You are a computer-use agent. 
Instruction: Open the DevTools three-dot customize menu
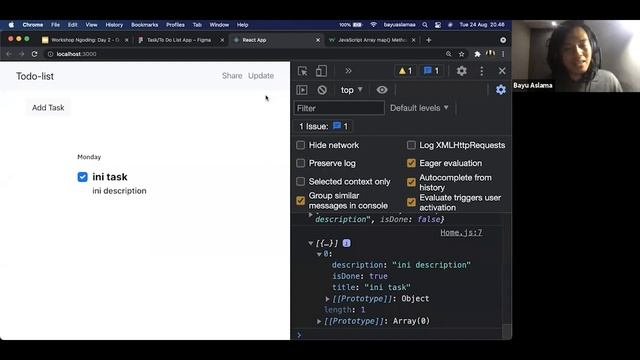point(482,71)
